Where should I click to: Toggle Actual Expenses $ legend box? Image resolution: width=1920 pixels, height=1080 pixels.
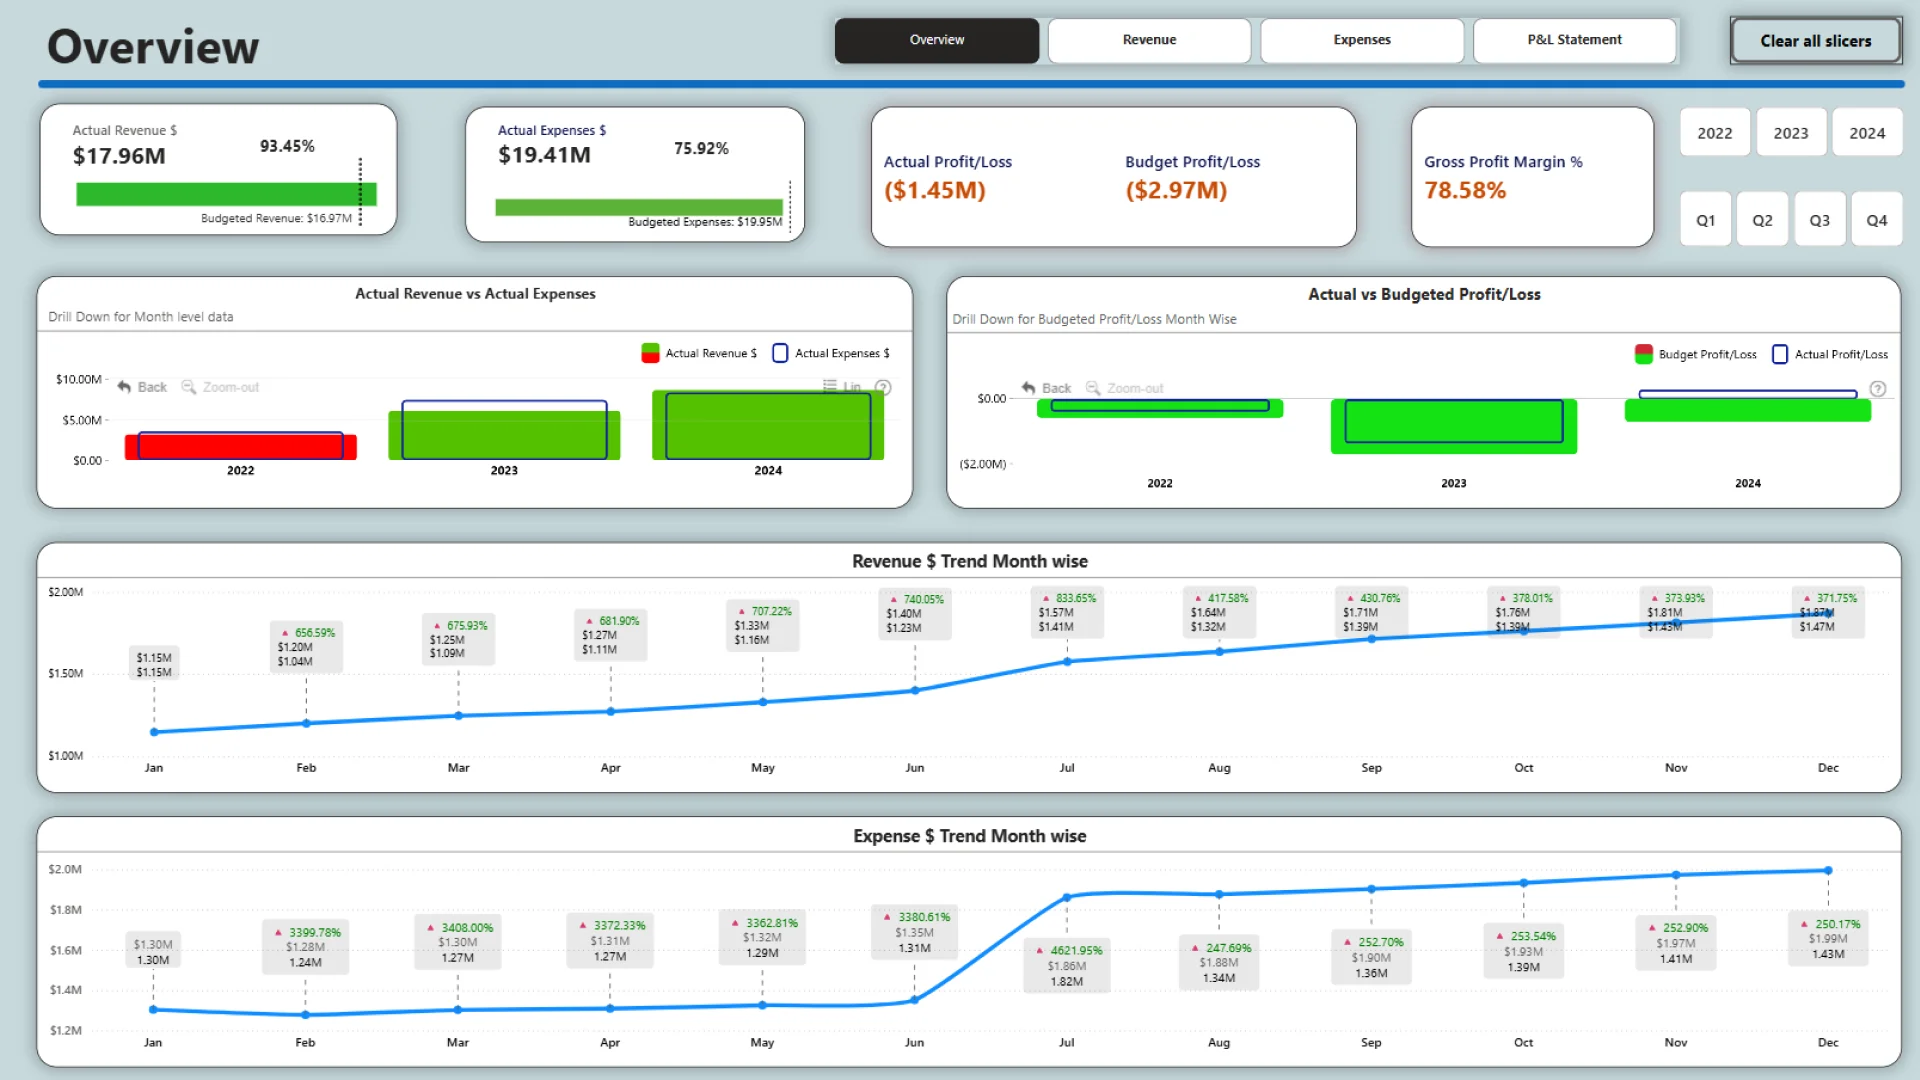pyautogui.click(x=780, y=353)
